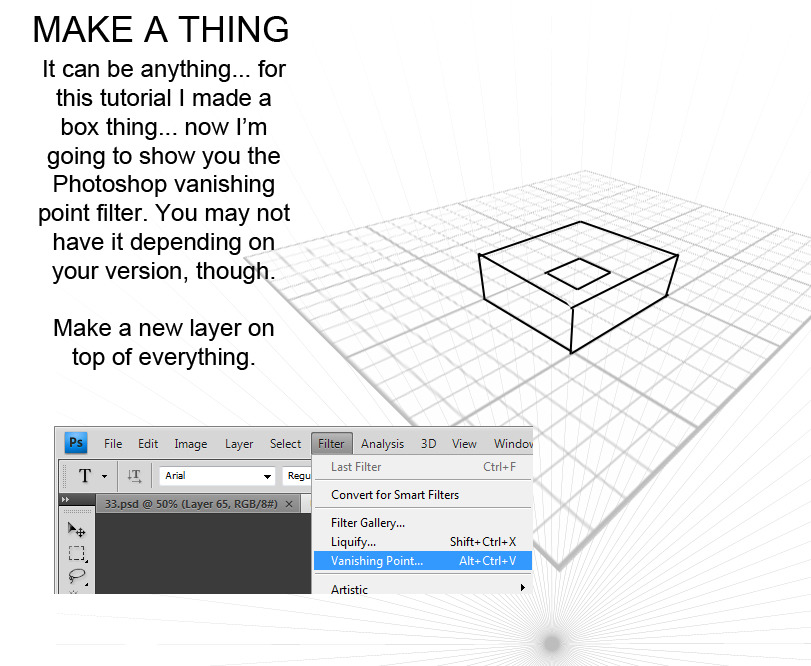Open the File menu
811x666 pixels.
pos(113,444)
